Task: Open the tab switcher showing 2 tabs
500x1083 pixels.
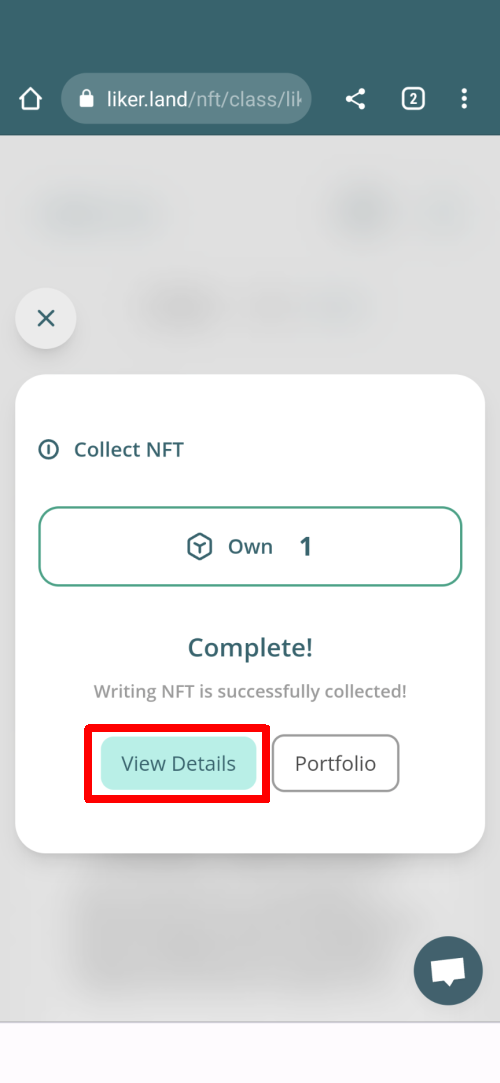Action: 413,99
